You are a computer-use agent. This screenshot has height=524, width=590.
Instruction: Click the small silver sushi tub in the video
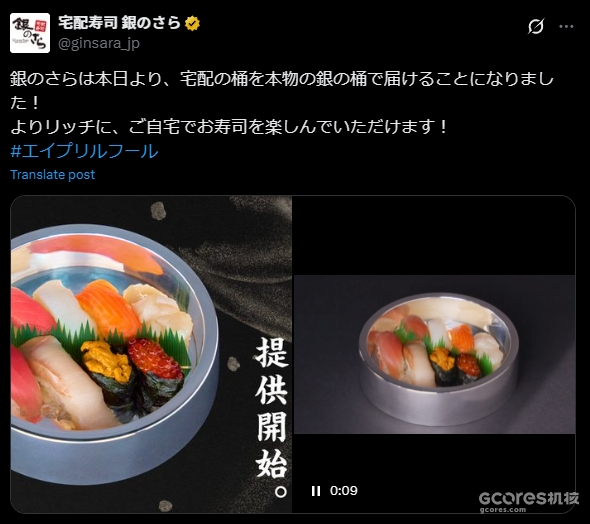tap(438, 359)
